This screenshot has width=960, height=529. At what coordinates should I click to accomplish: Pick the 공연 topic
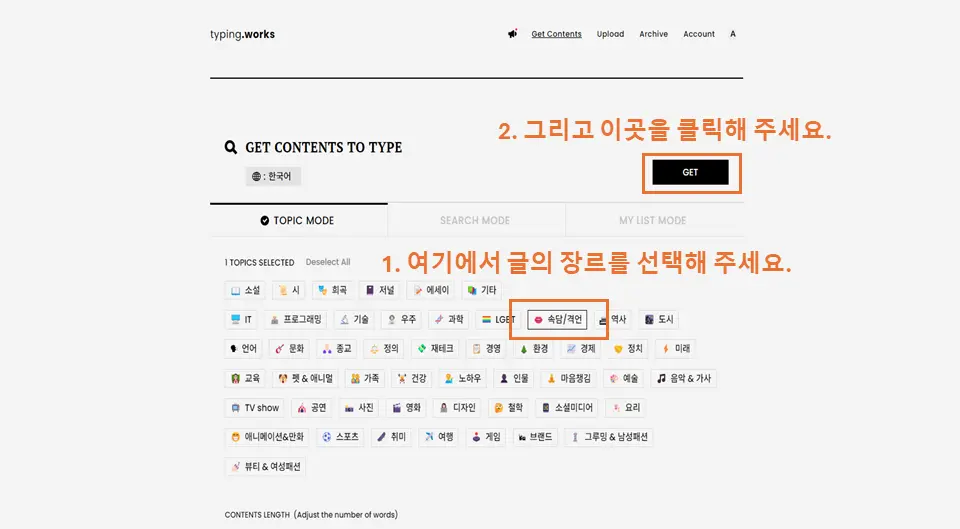tap(312, 408)
